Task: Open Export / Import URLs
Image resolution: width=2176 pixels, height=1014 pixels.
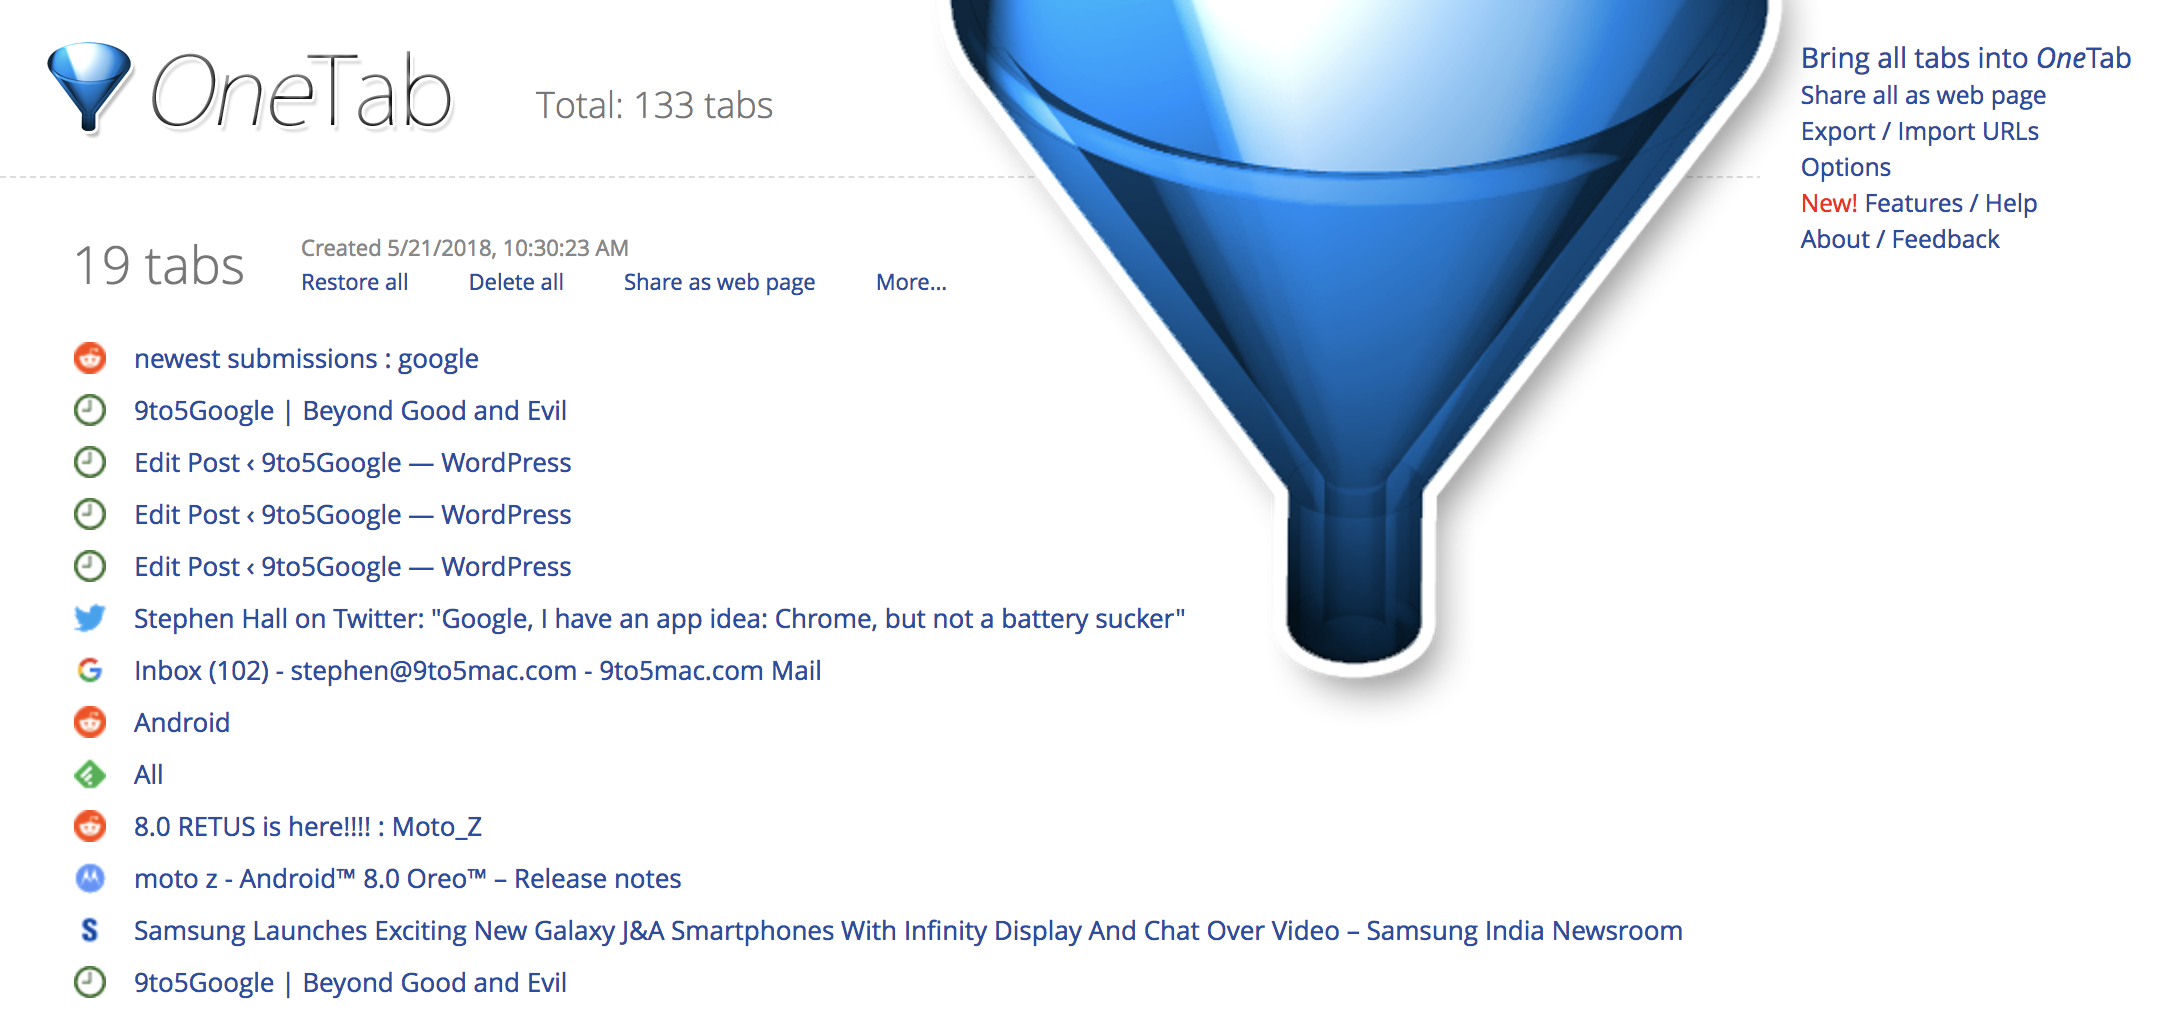Action: point(1919,131)
